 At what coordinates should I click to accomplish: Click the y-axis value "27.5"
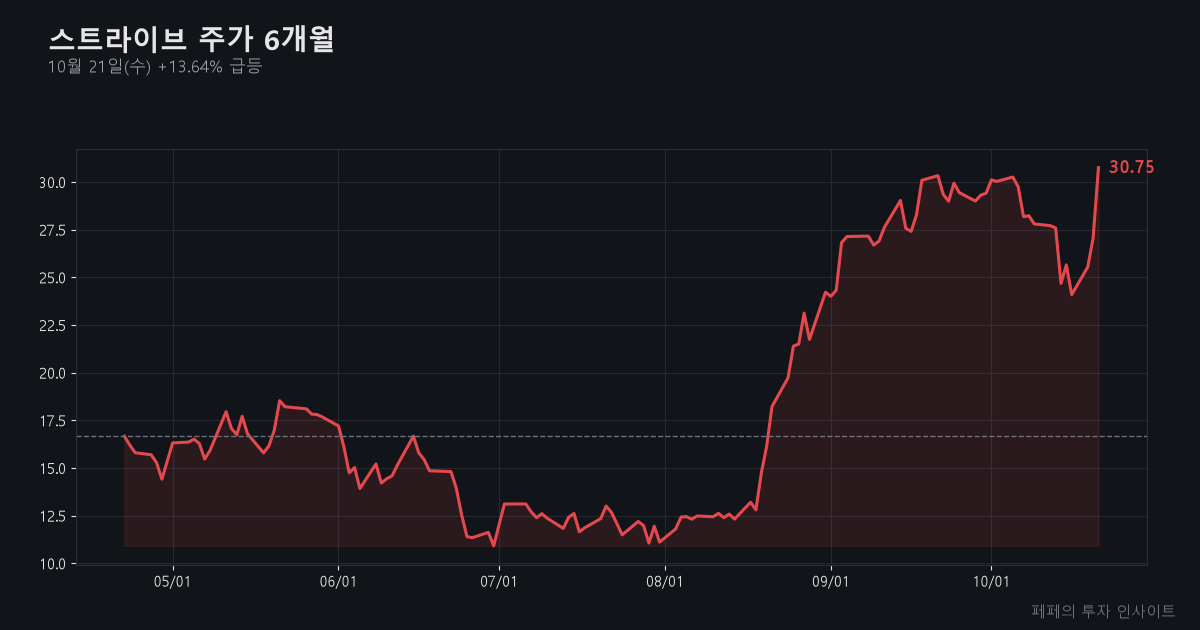(54, 231)
